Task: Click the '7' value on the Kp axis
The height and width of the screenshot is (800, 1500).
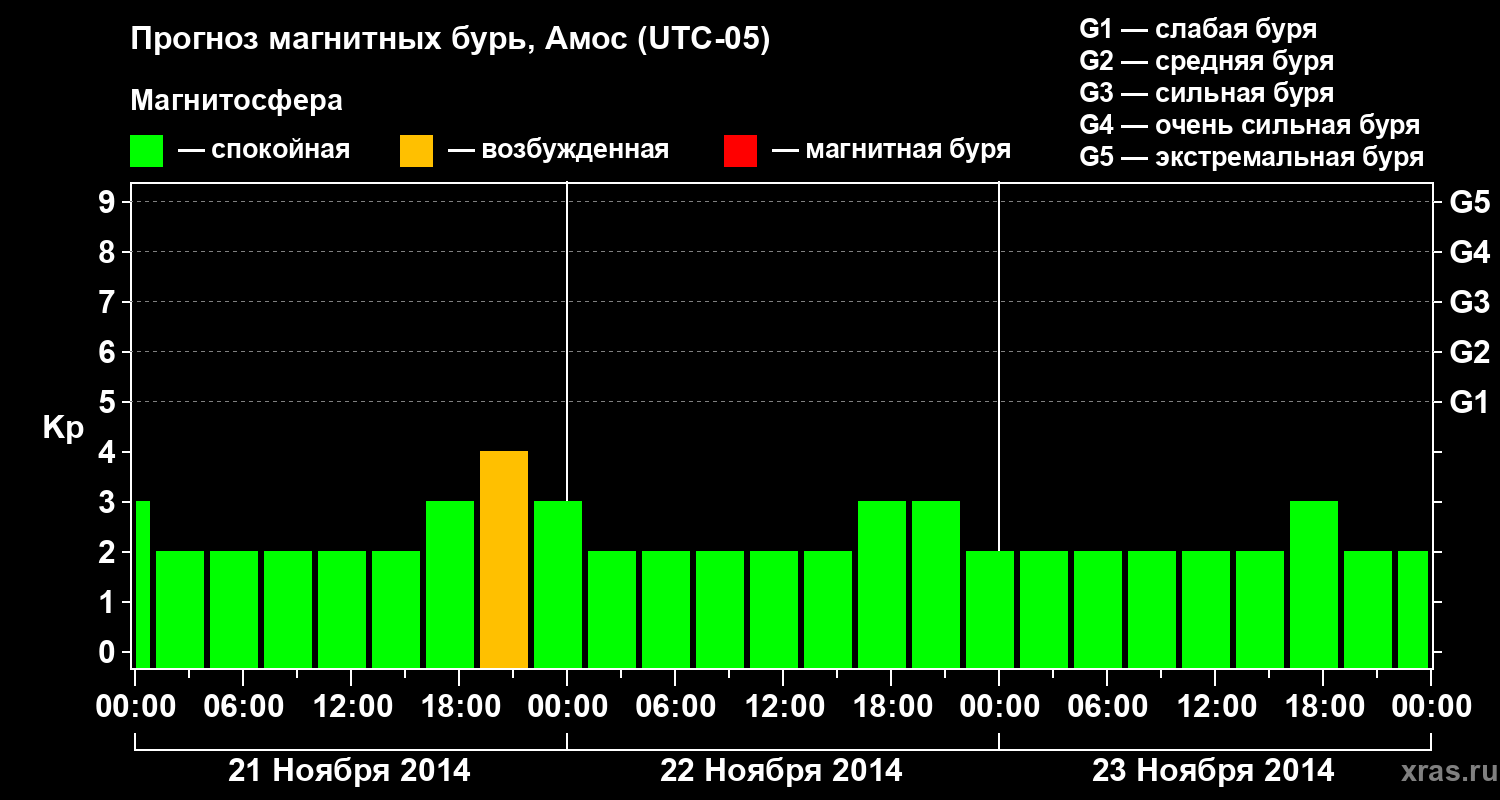Action: click(109, 303)
